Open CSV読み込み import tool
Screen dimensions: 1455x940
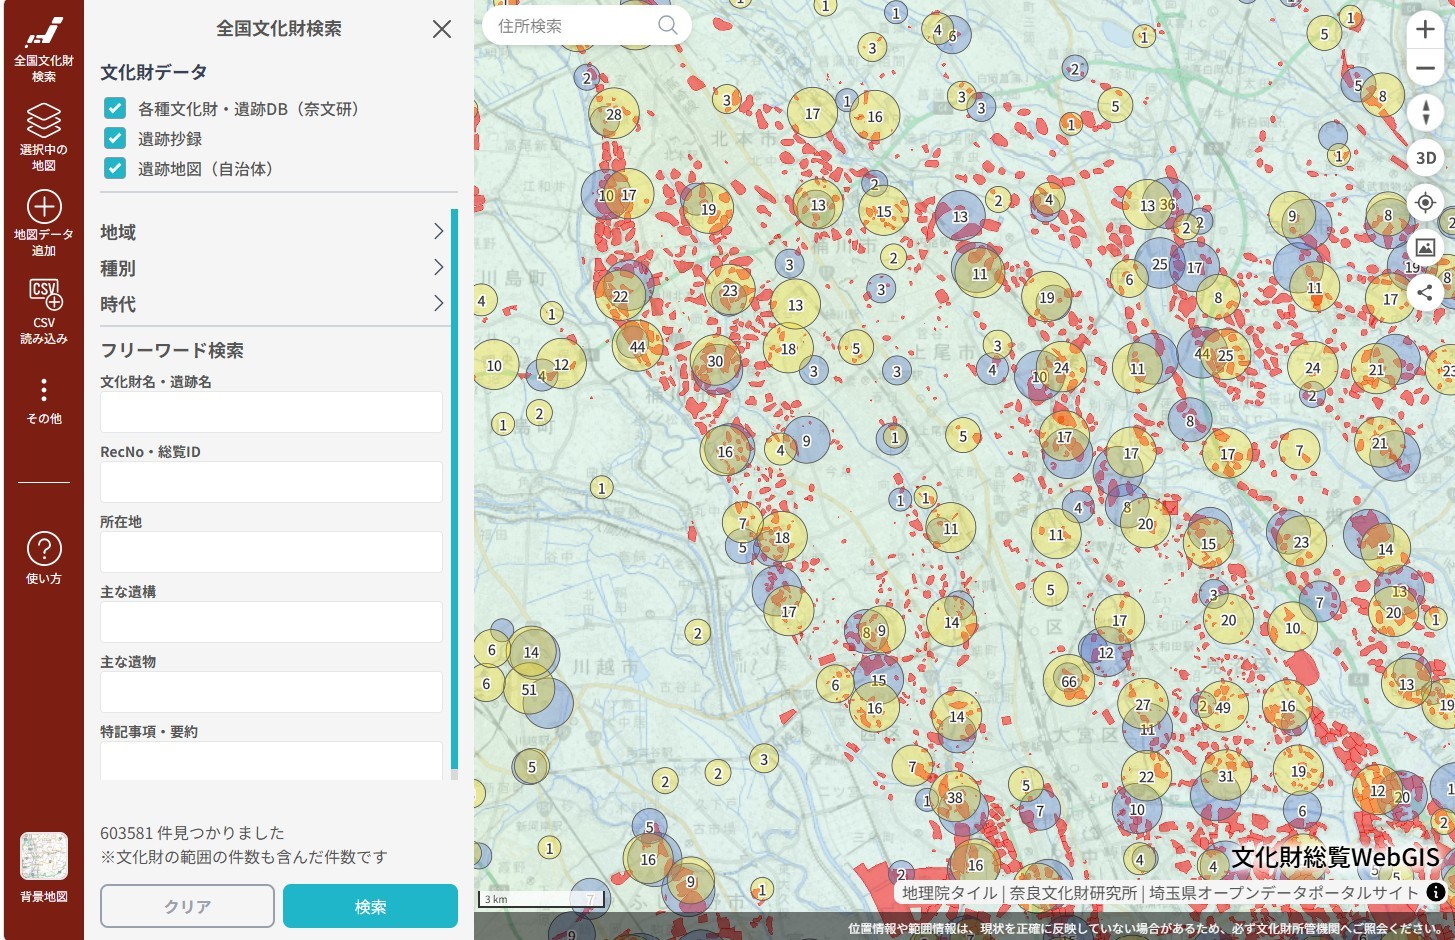pyautogui.click(x=43, y=311)
